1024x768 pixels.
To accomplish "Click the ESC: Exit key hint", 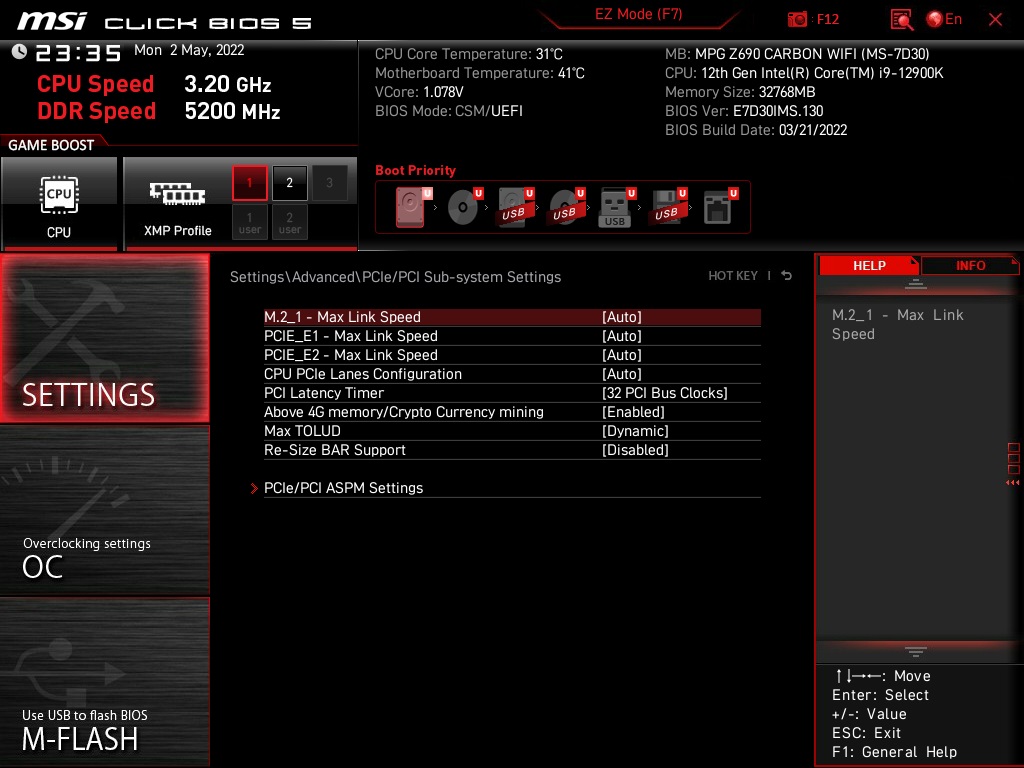I will pos(866,733).
